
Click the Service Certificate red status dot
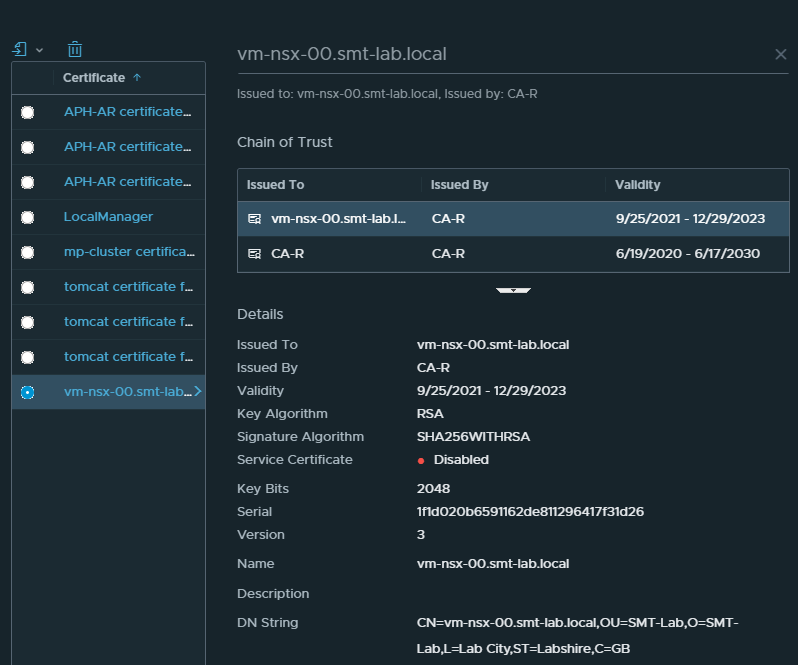pos(422,461)
